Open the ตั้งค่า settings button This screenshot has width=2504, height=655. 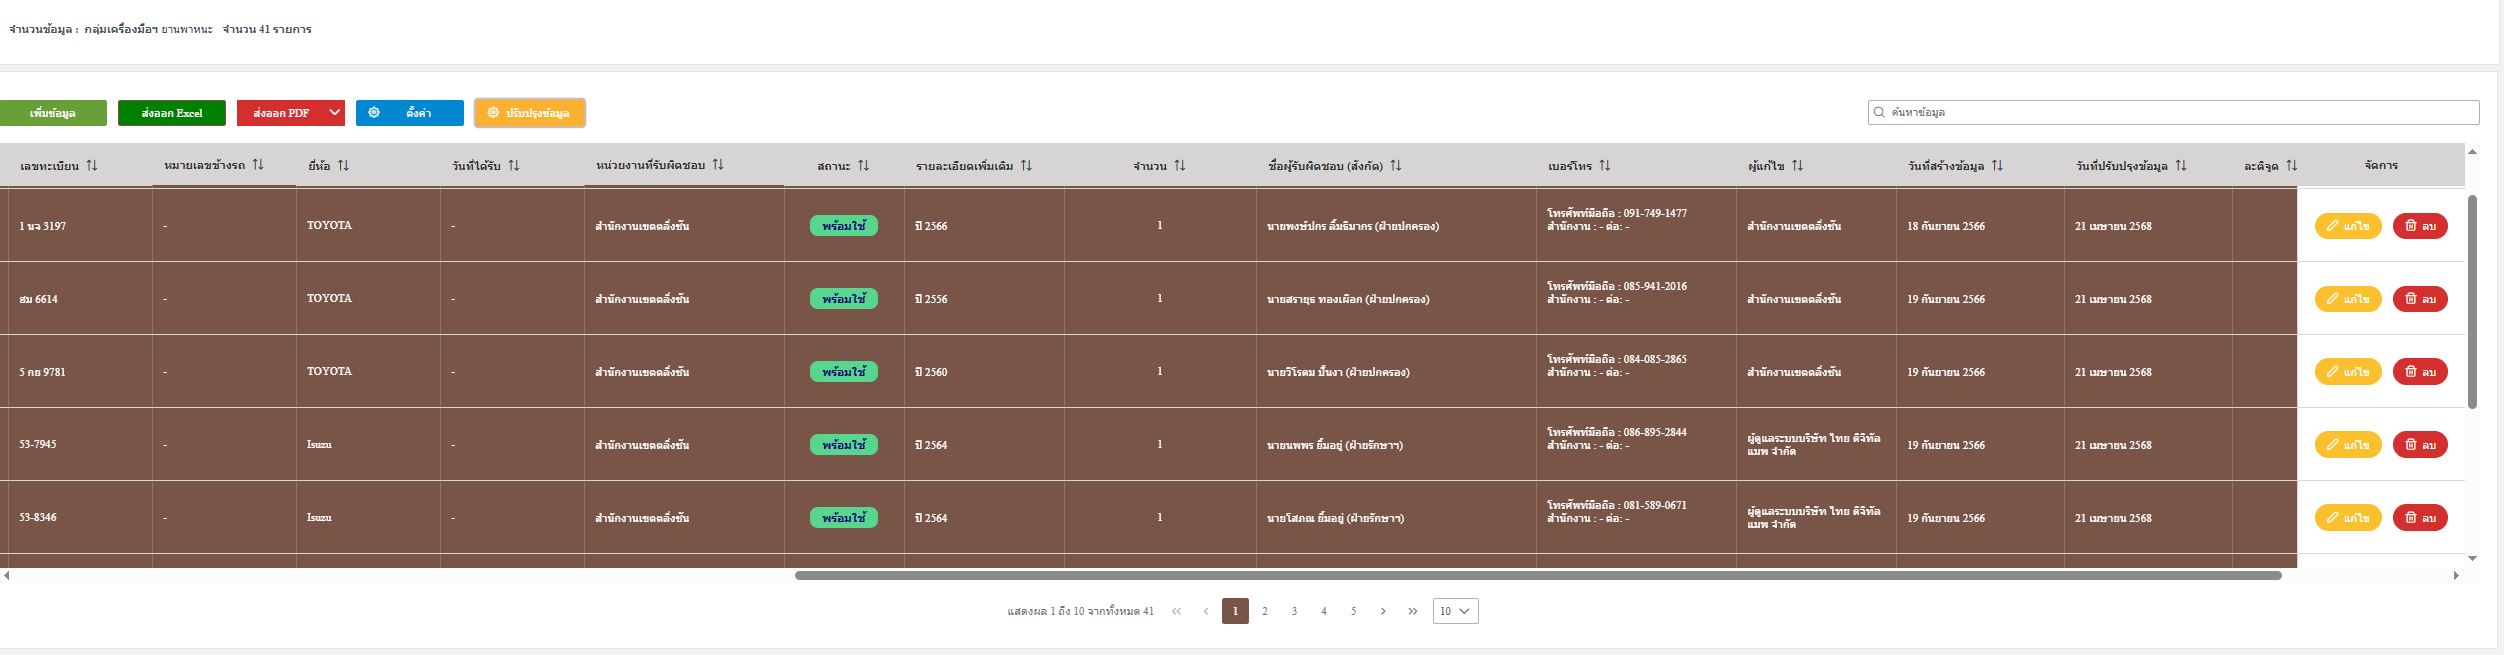coord(410,113)
